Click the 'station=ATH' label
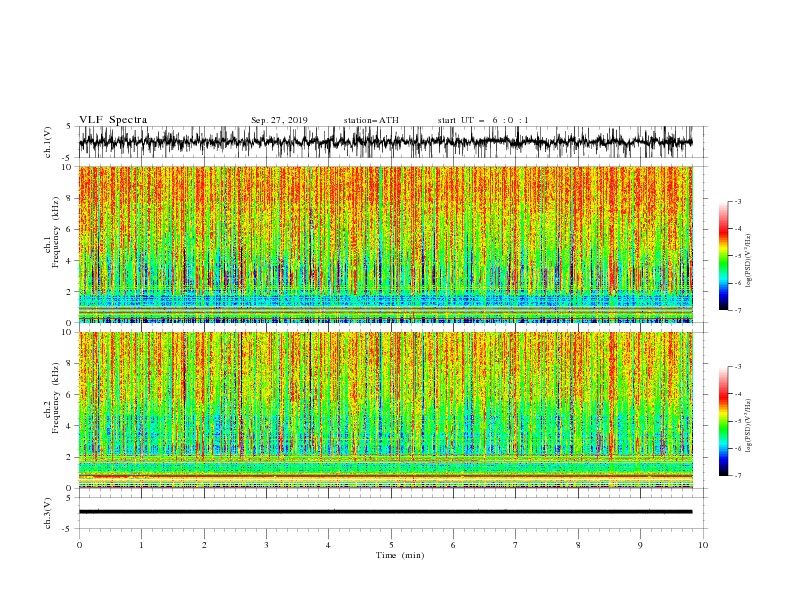This screenshot has height=612, width=792. pyautogui.click(x=371, y=120)
